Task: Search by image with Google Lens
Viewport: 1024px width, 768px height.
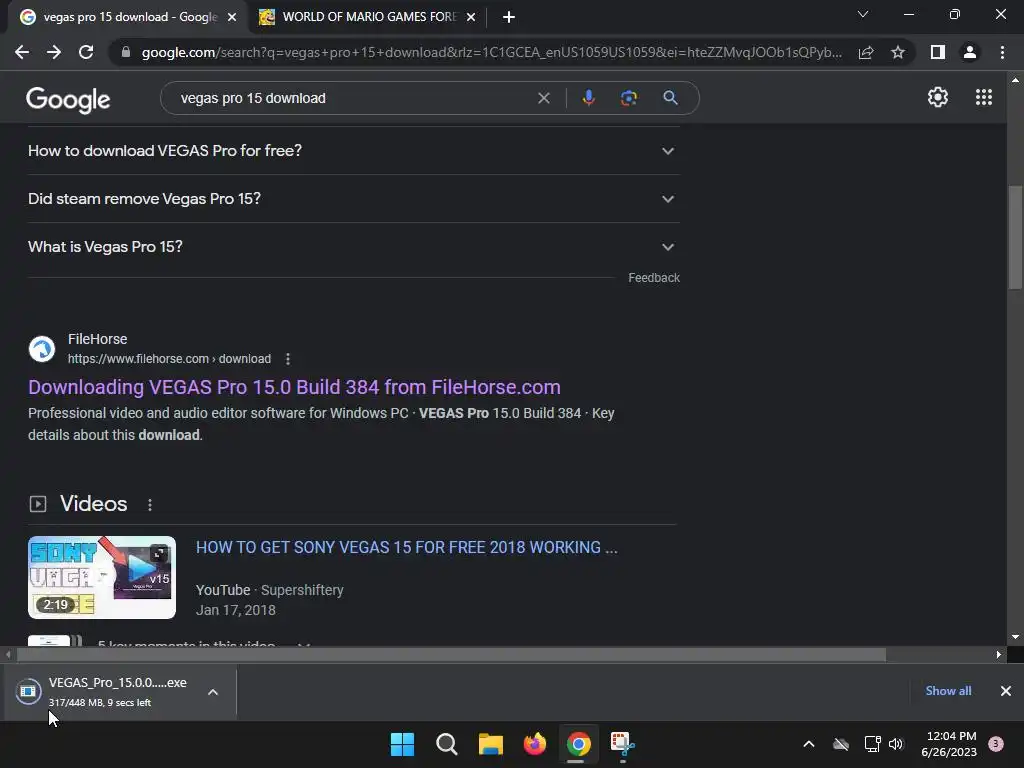Action: [x=628, y=98]
